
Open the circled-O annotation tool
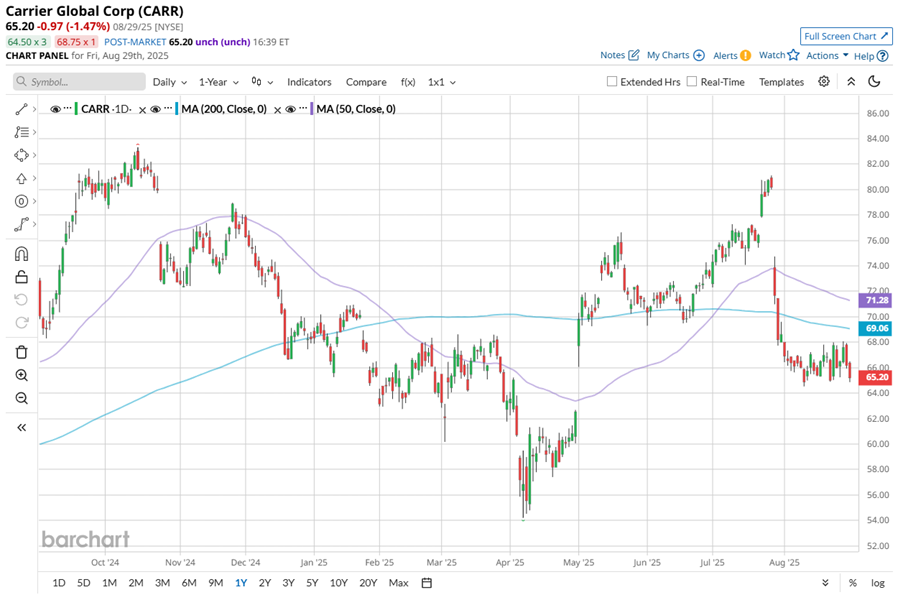pos(21,202)
